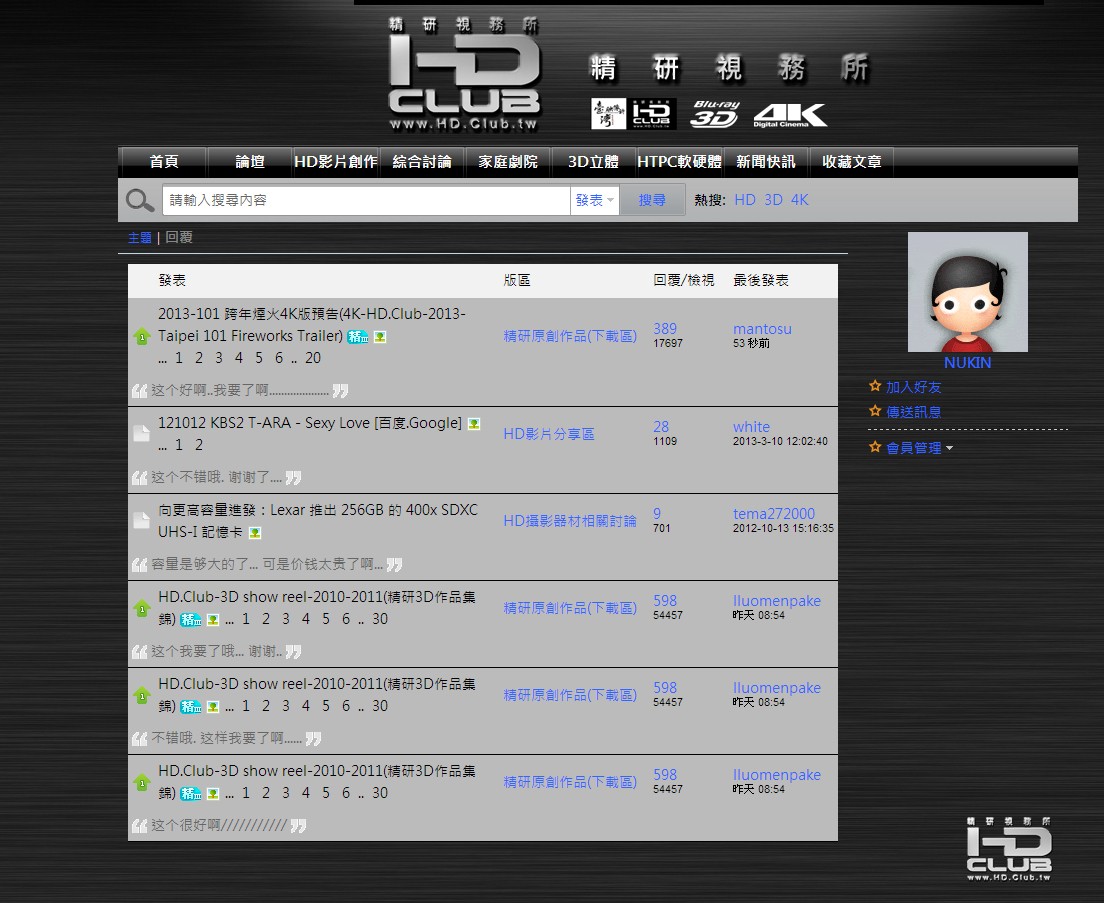Click 加入好友 add friend link

point(913,387)
